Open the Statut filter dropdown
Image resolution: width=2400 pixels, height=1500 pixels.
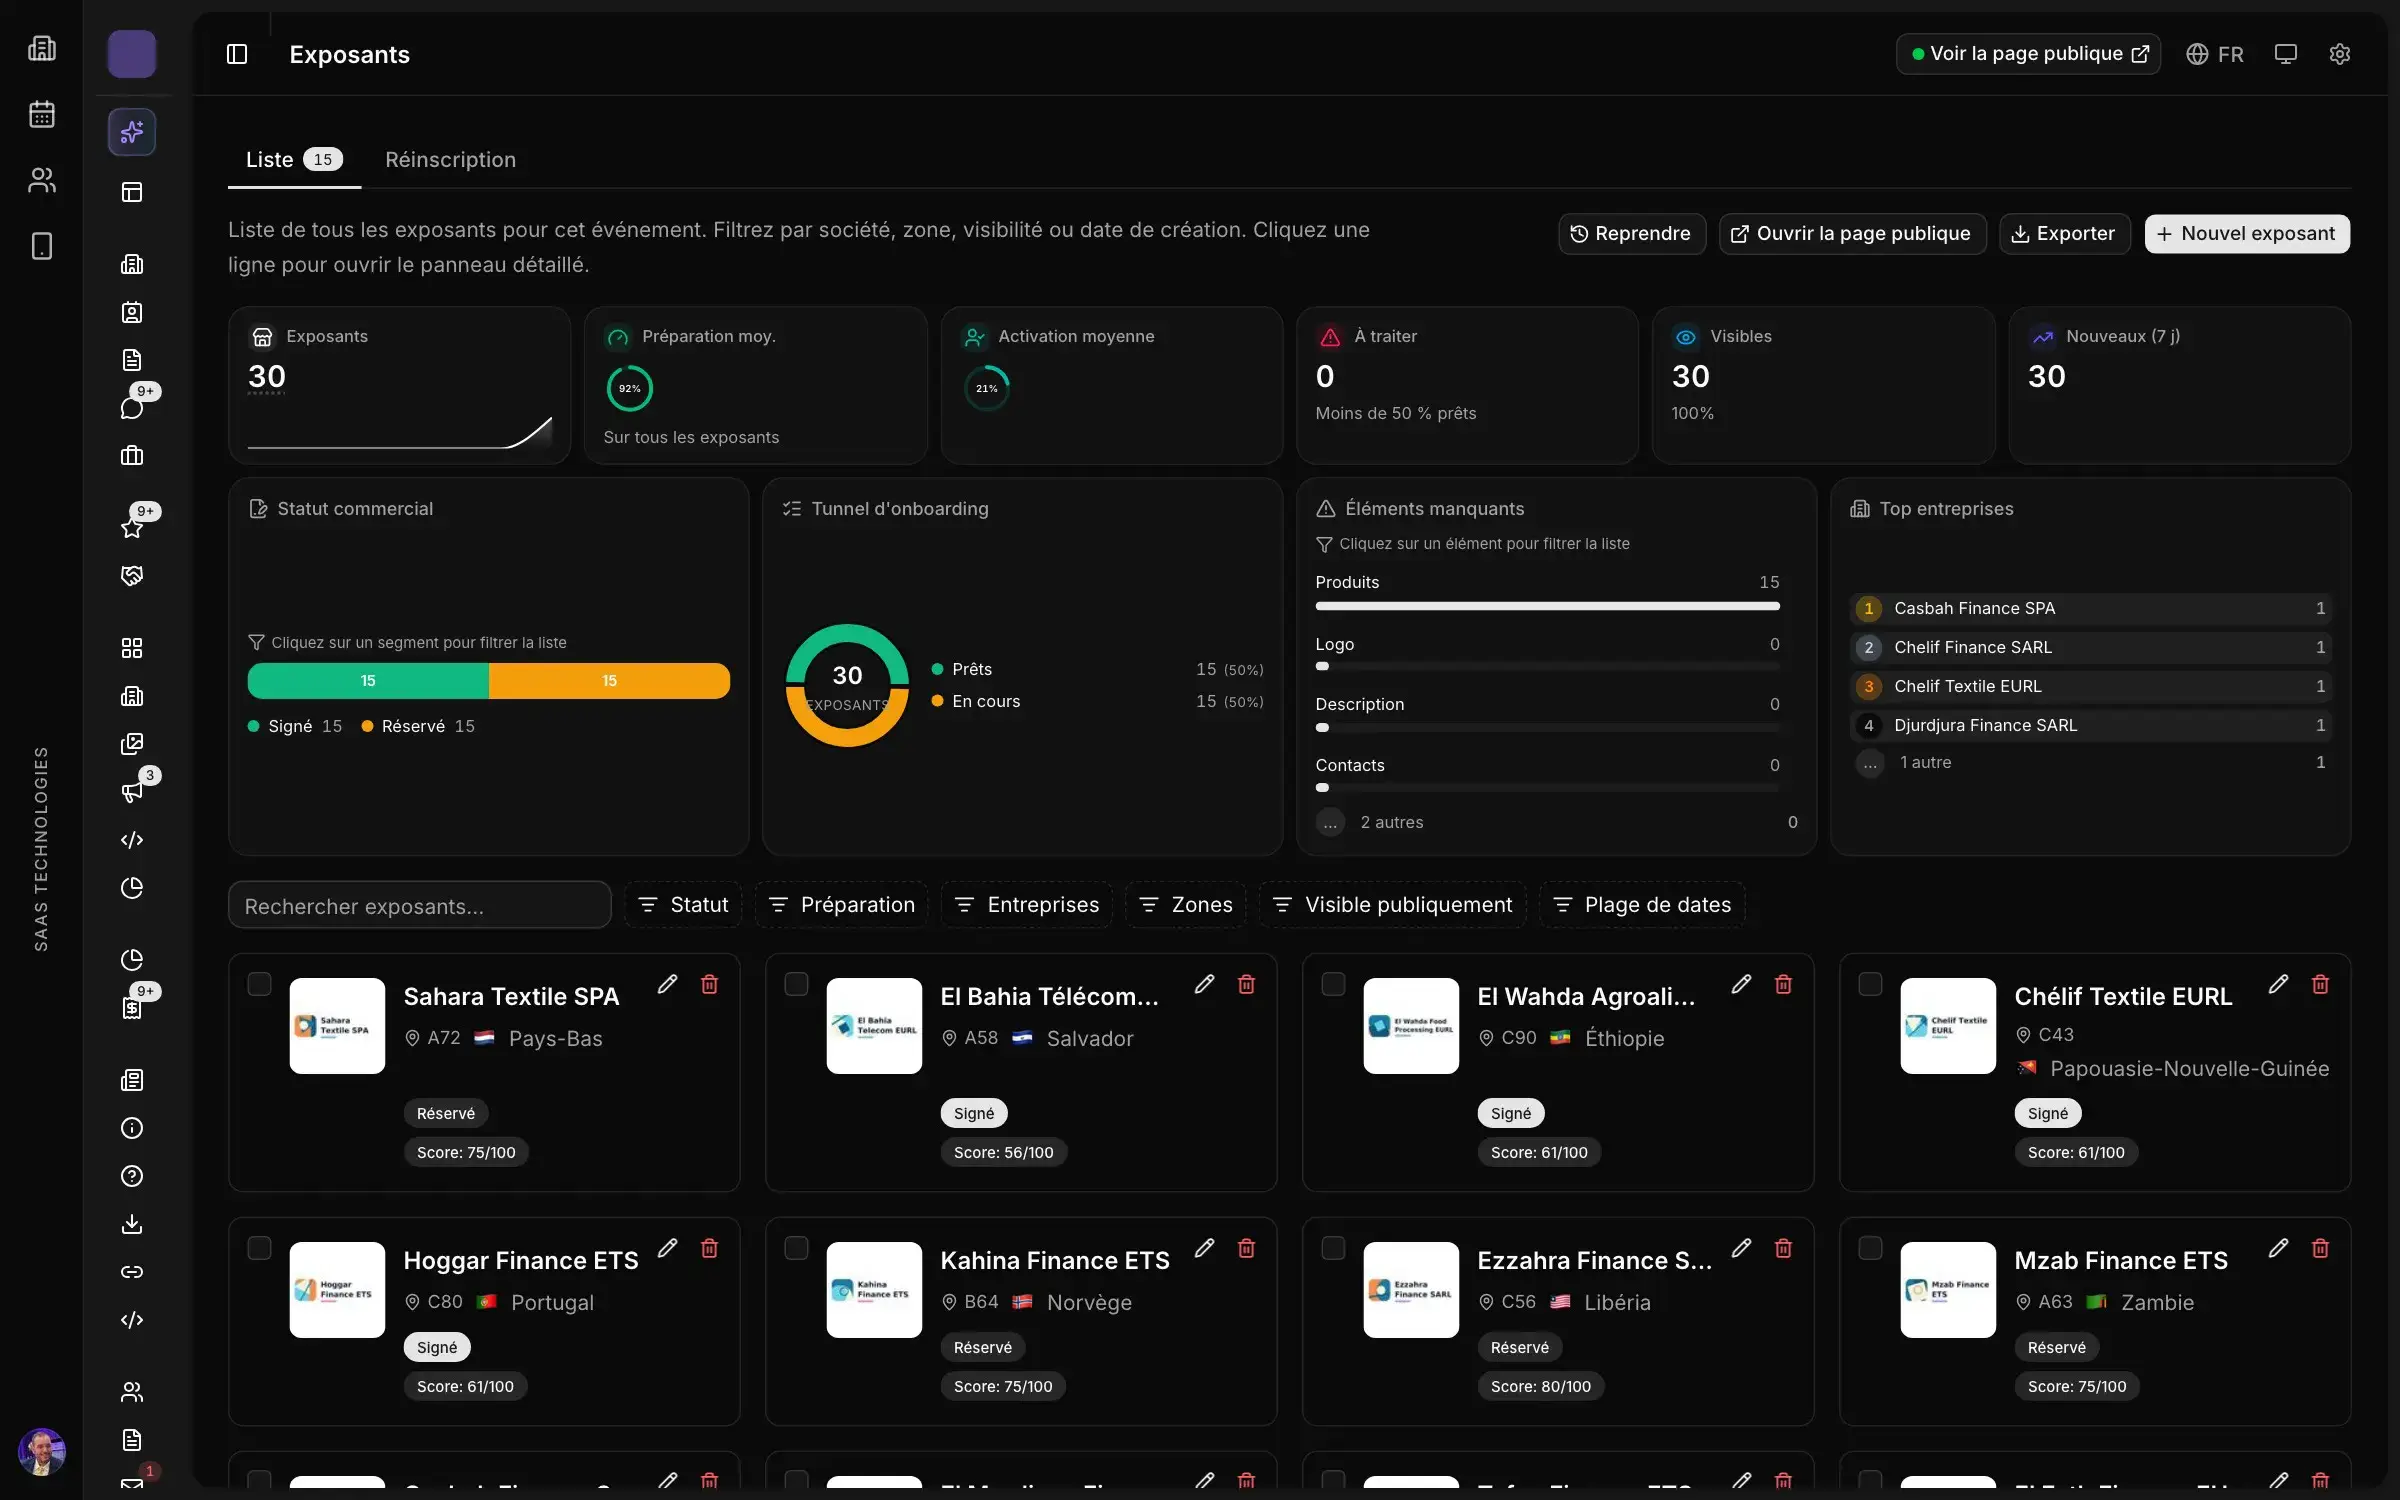[x=684, y=905]
